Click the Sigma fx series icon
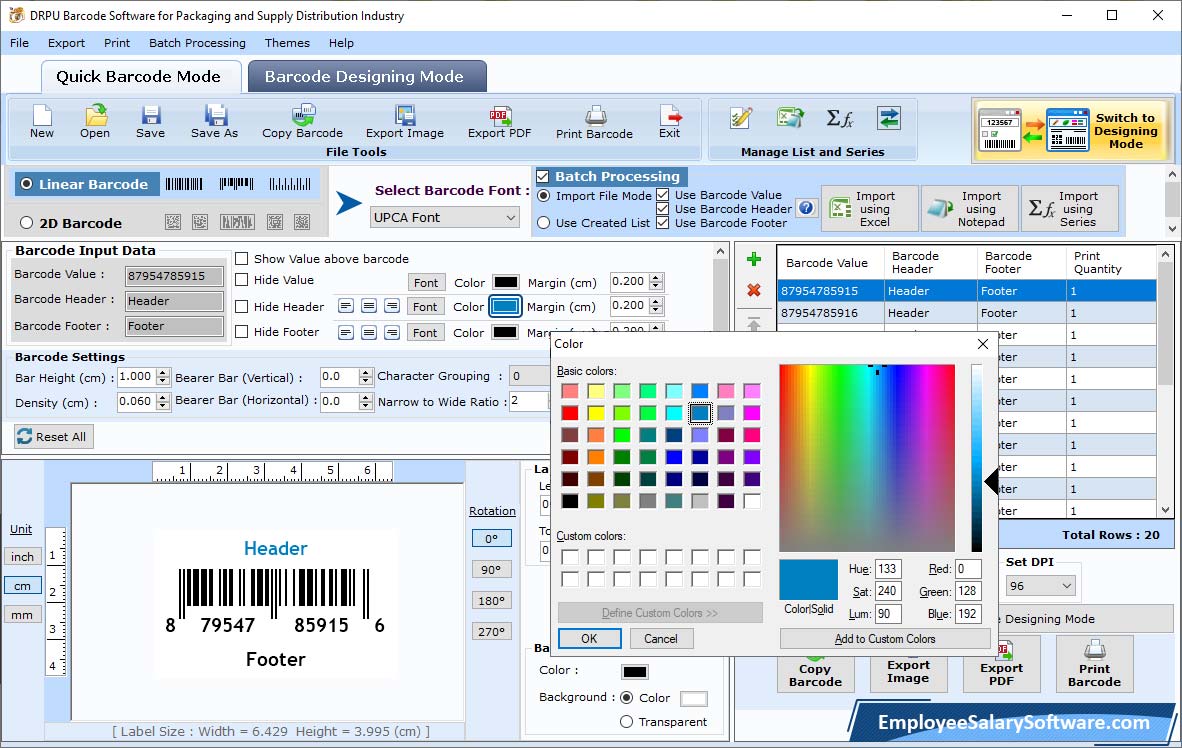Screen dimensions: 1182x748 pos(839,118)
